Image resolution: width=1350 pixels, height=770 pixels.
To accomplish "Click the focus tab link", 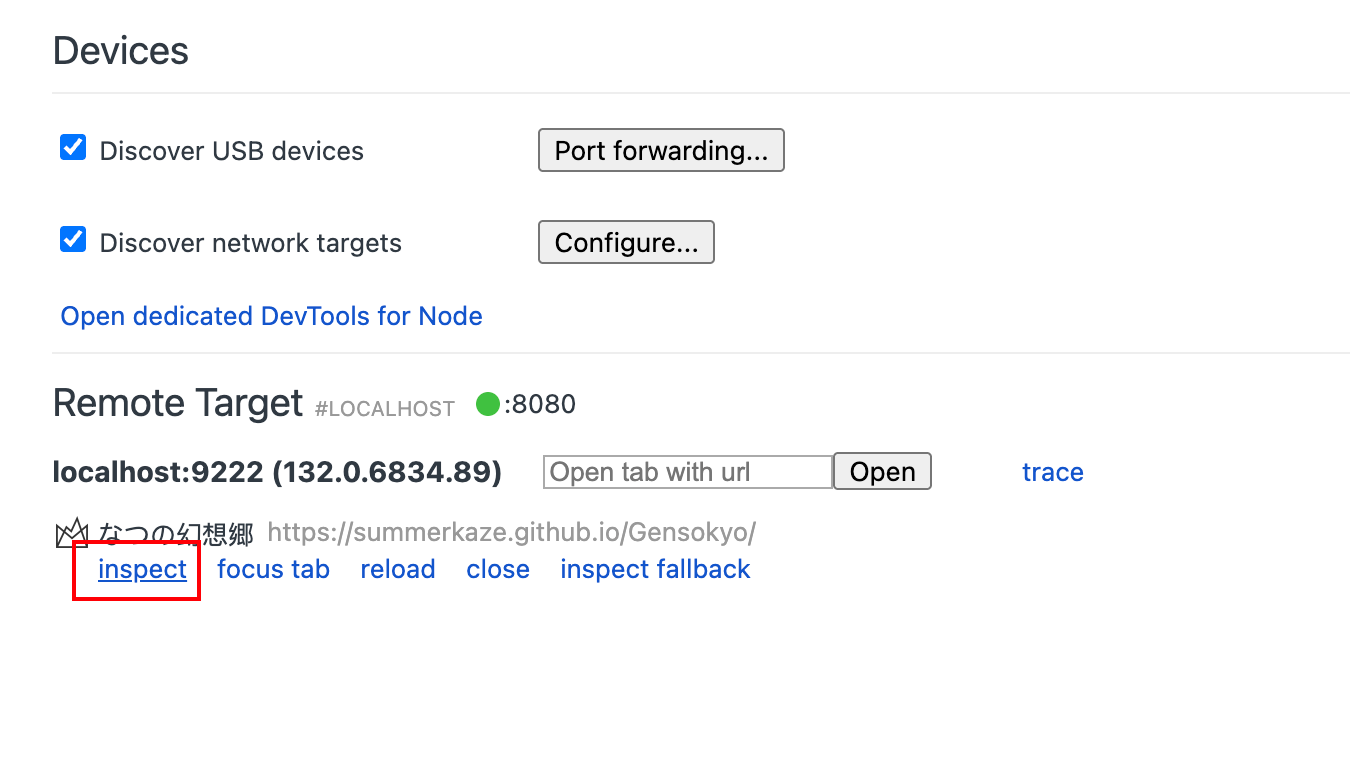I will (x=273, y=569).
